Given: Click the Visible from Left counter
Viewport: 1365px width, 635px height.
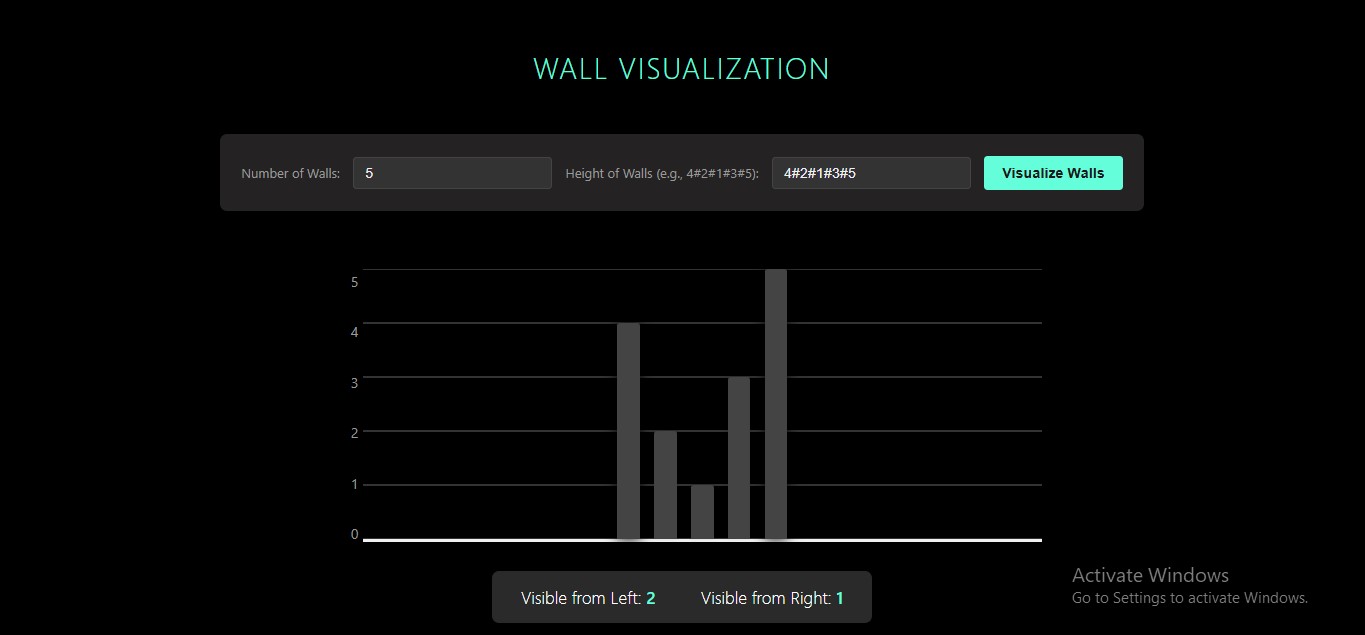Looking at the screenshot, I should 586,597.
